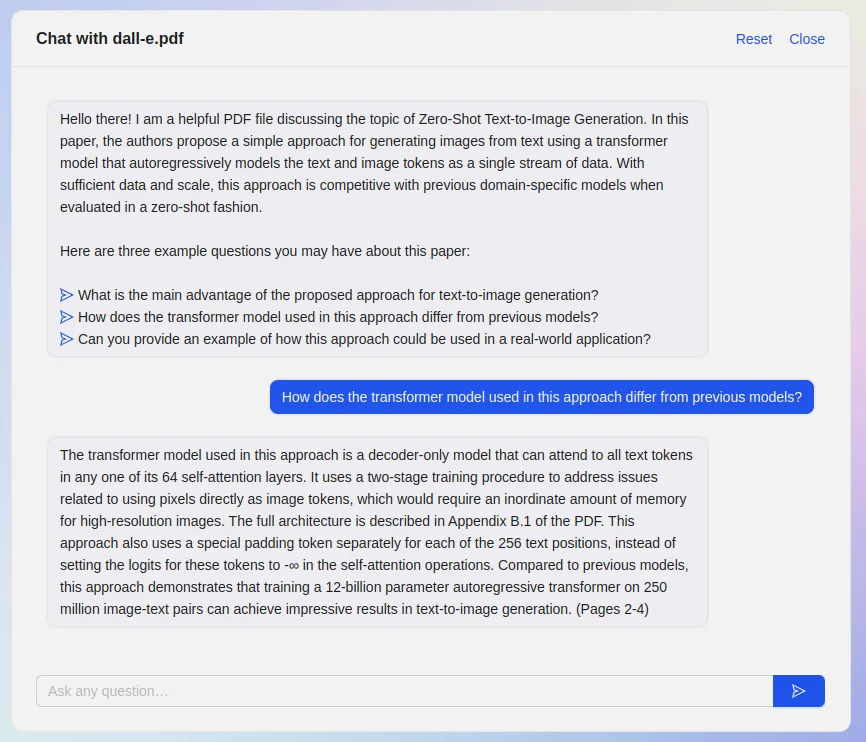Click the Reset link
This screenshot has width=866, height=742.
click(x=753, y=39)
